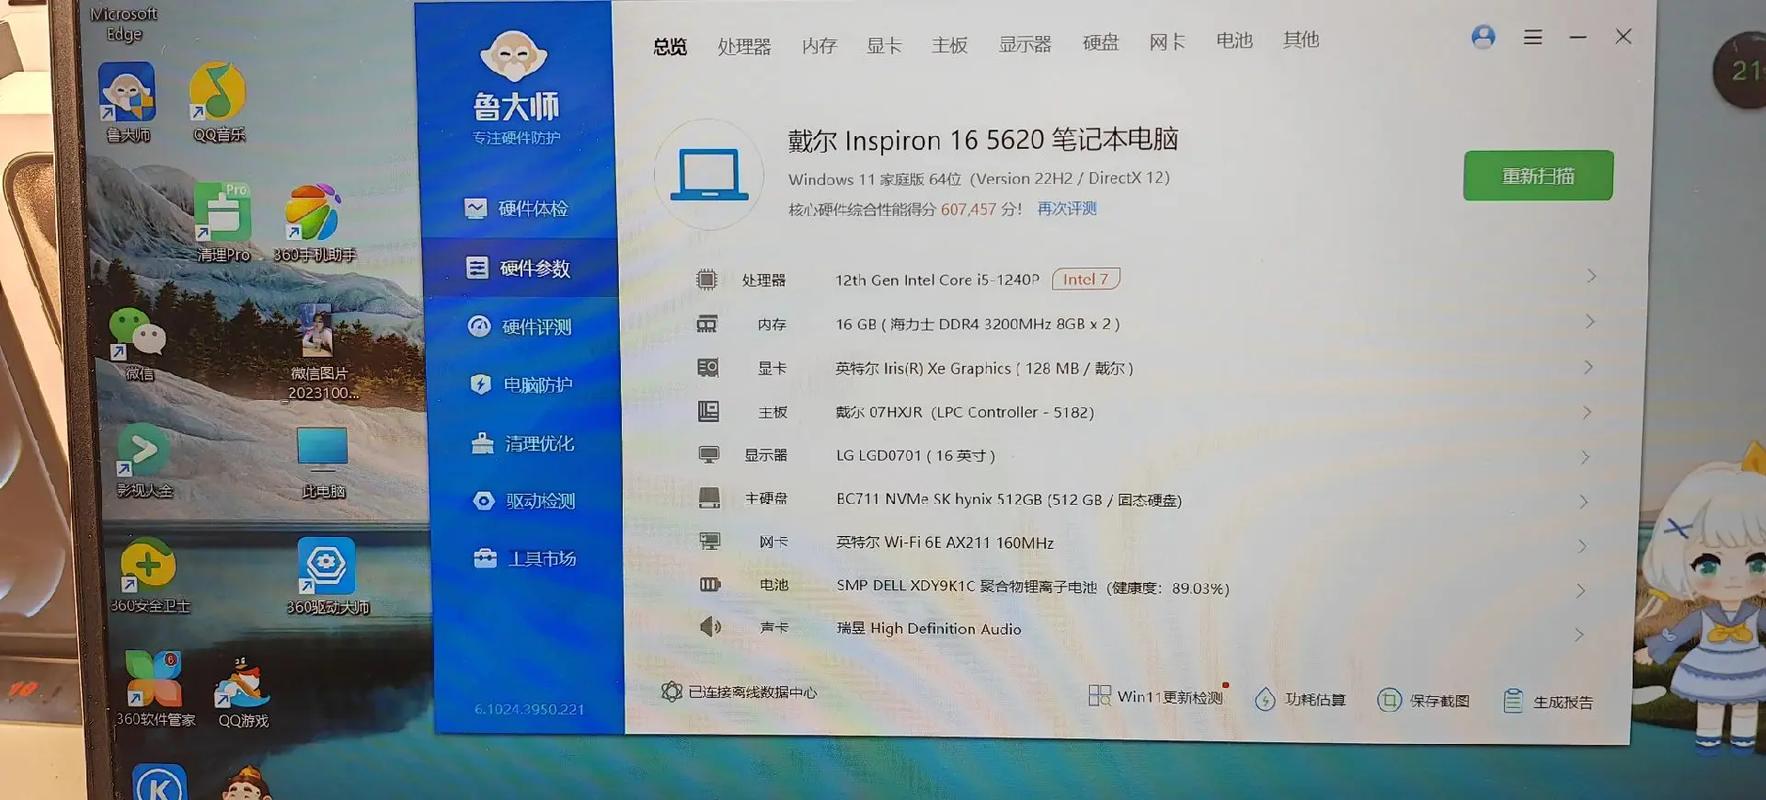The height and width of the screenshot is (800, 1766).
Task: Select 硬件评测 sidebar item
Action: [521, 327]
